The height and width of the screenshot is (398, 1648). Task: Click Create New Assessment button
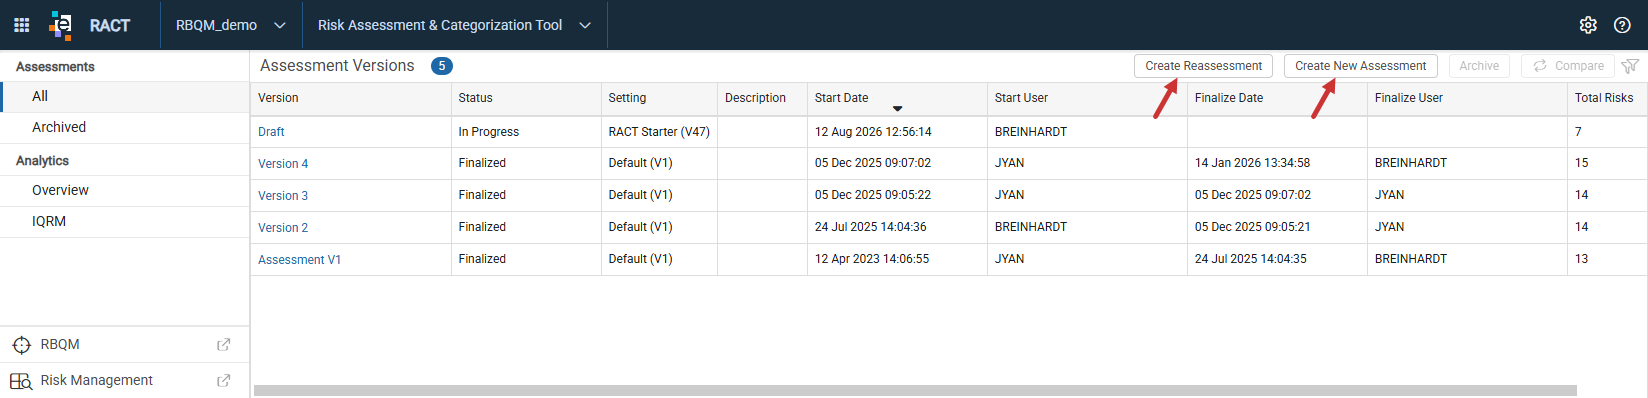(1360, 66)
